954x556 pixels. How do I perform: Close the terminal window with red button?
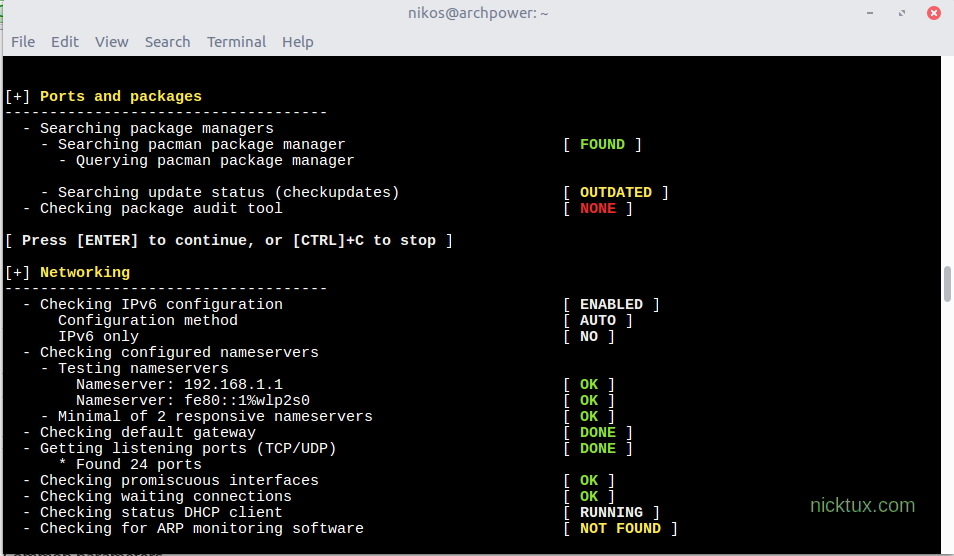(933, 13)
